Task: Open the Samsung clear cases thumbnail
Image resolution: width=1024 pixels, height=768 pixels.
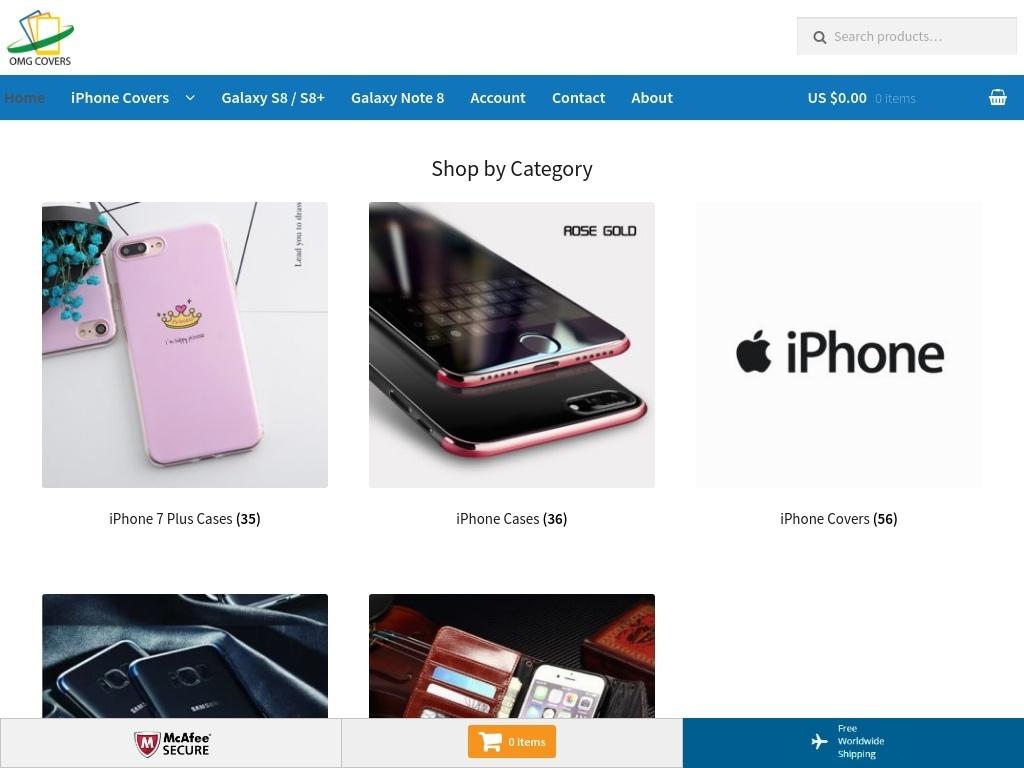Action: coord(185,656)
